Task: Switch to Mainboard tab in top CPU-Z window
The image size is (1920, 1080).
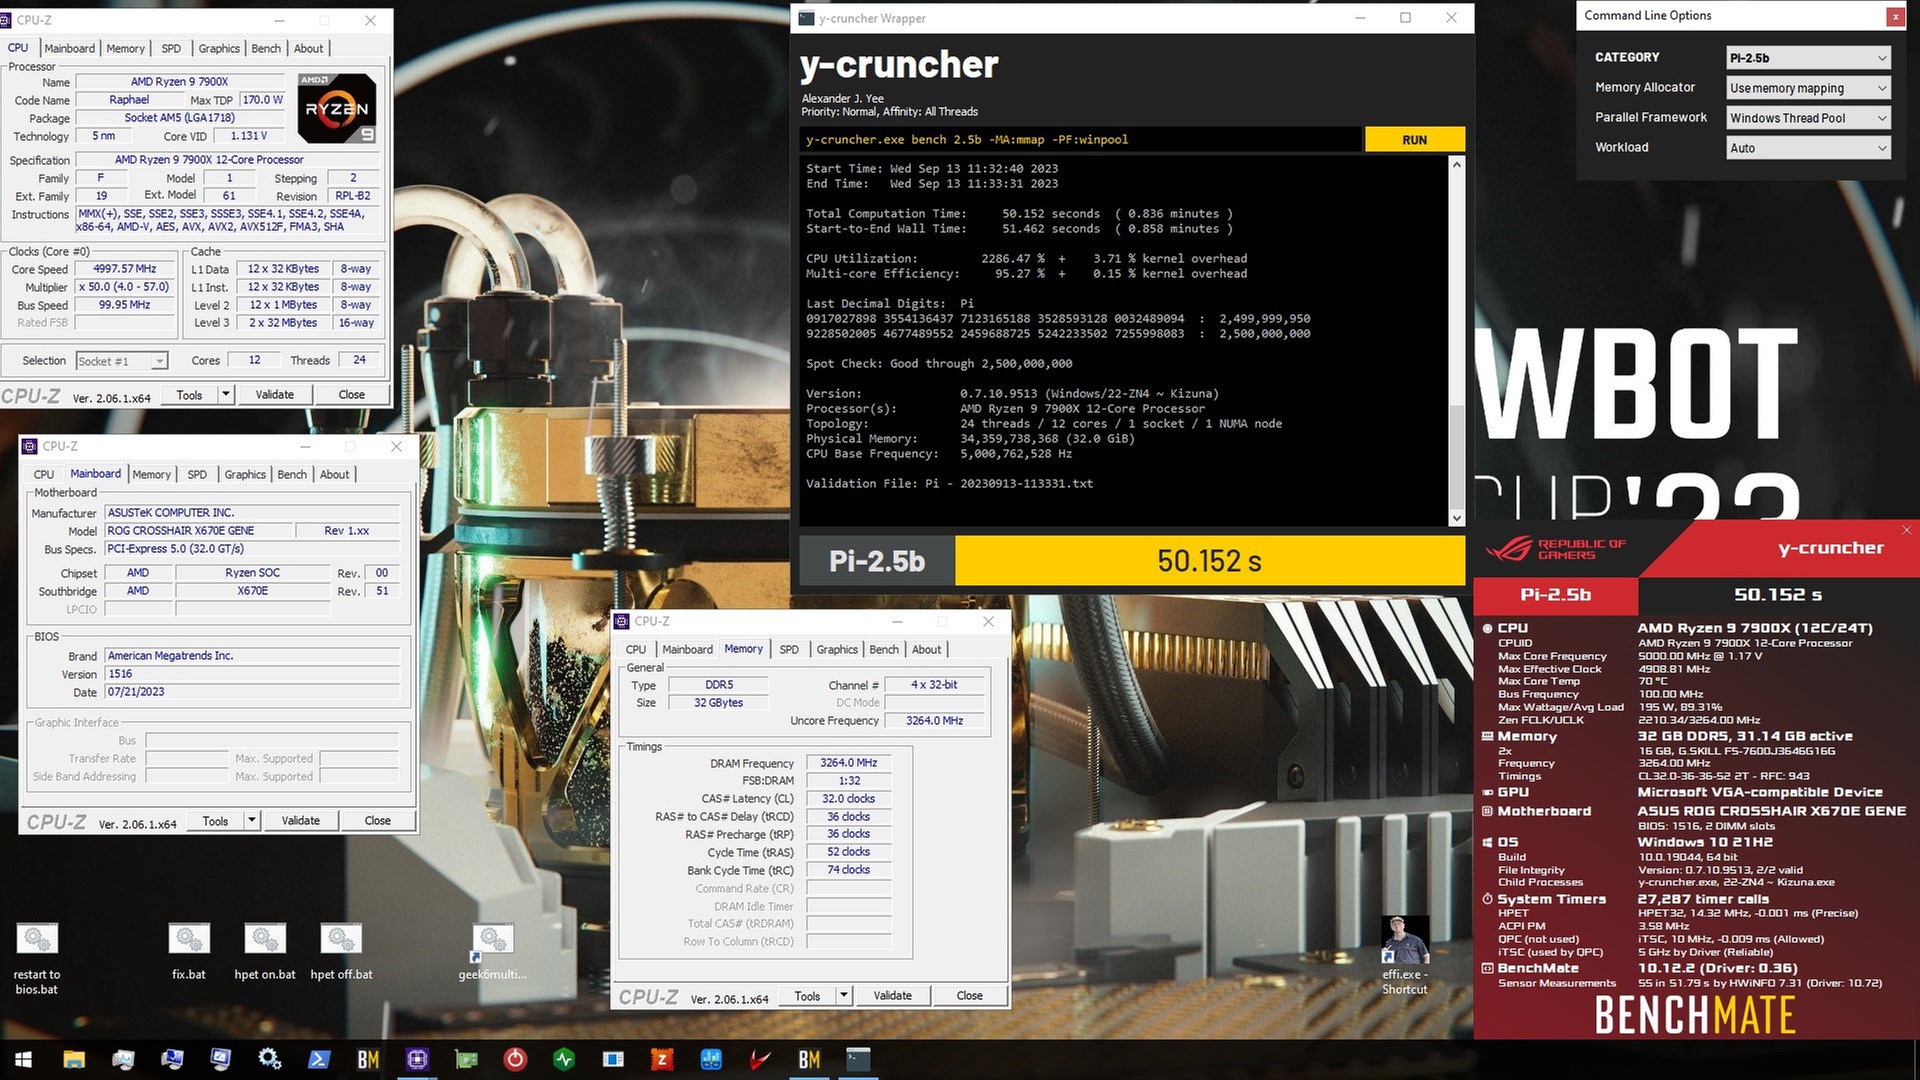Action: 70,48
